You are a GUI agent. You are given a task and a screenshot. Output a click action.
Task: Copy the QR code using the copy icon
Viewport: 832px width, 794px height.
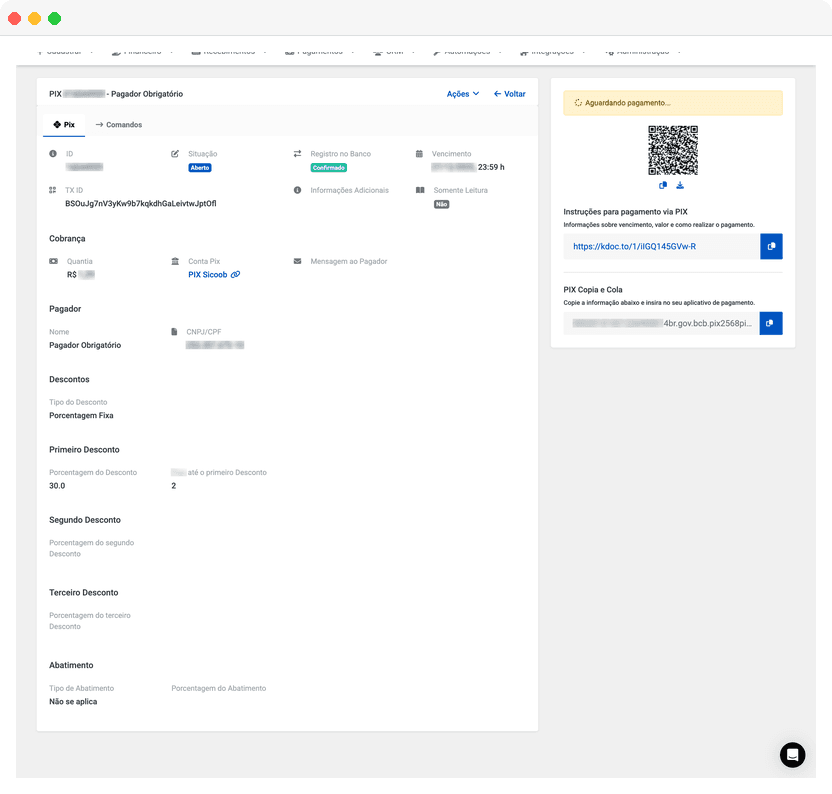[662, 185]
